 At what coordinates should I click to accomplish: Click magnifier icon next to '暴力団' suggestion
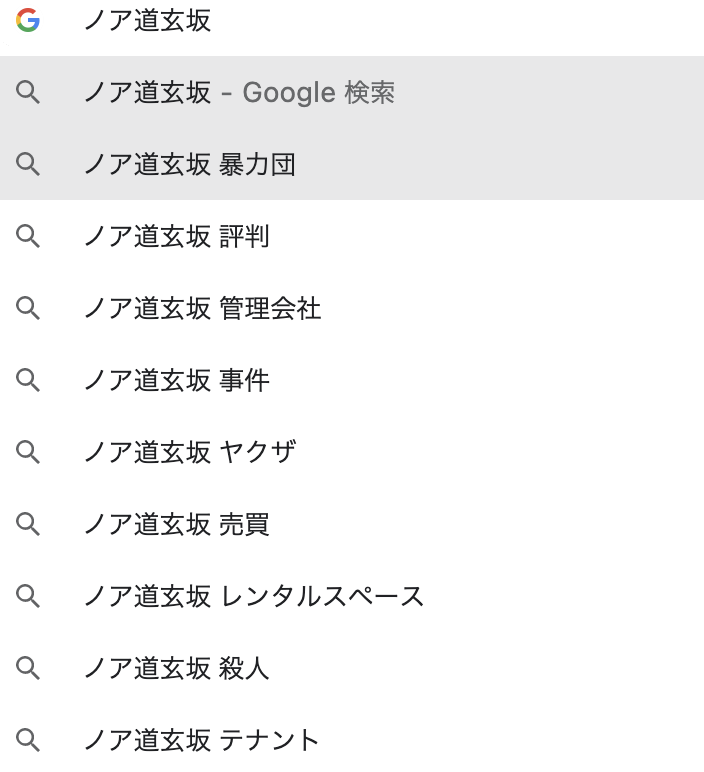coord(28,164)
